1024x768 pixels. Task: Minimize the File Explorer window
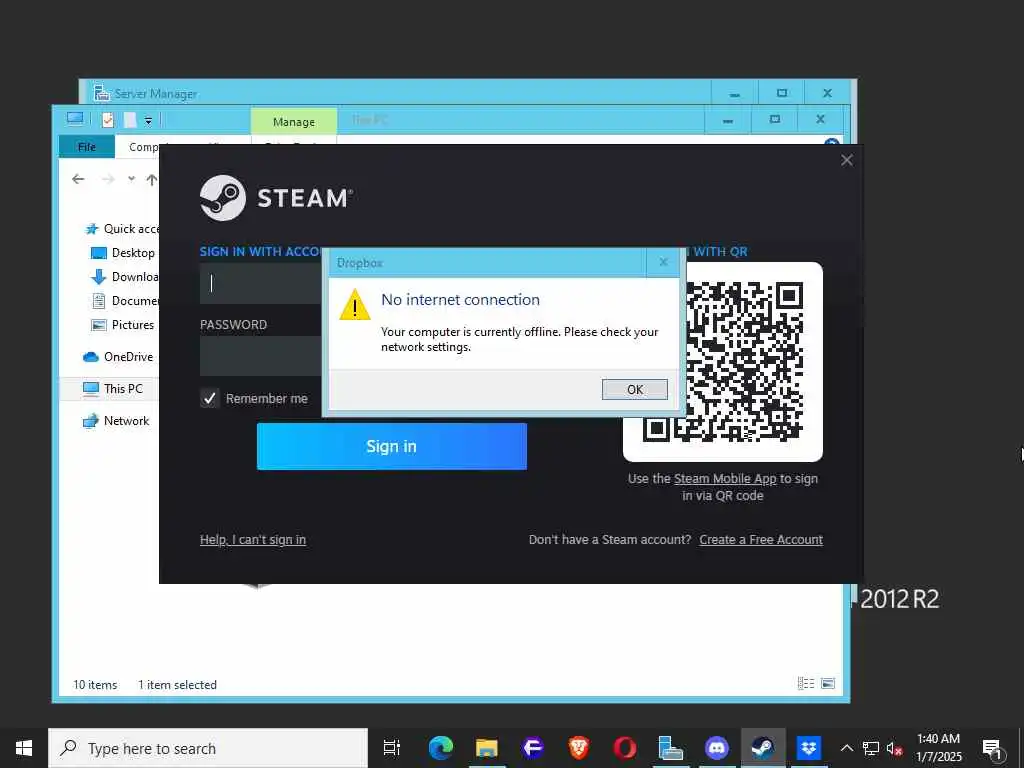point(728,120)
